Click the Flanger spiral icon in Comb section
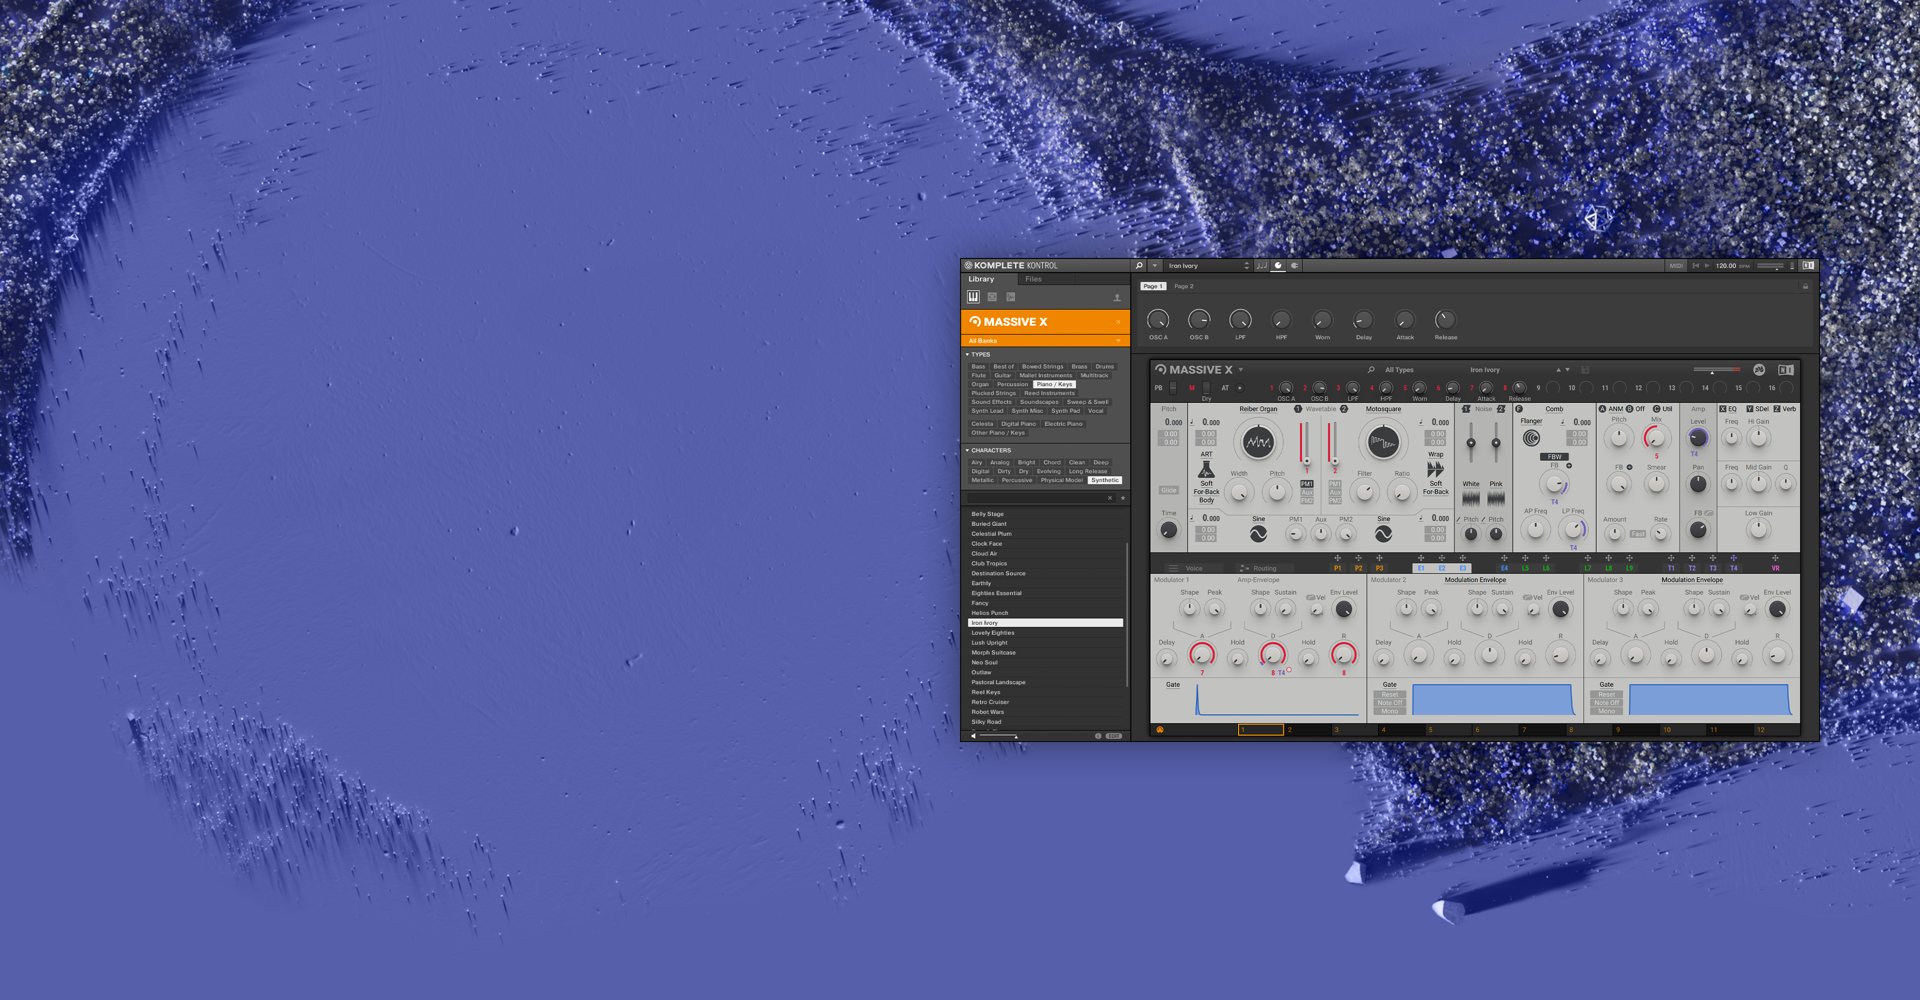This screenshot has height=1000, width=1920. (x=1531, y=438)
